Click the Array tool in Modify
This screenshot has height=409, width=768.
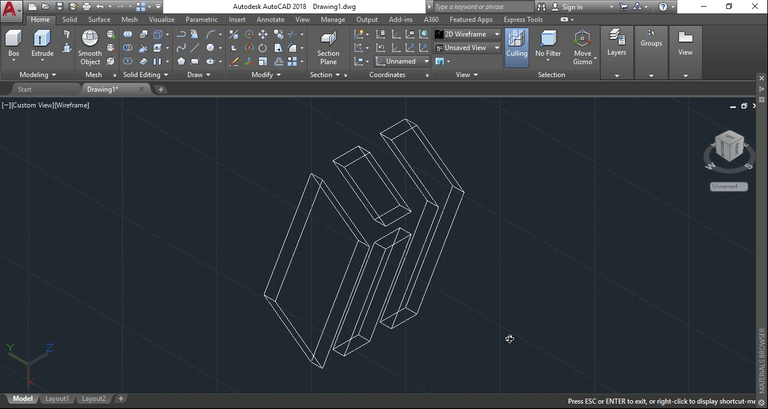point(292,61)
